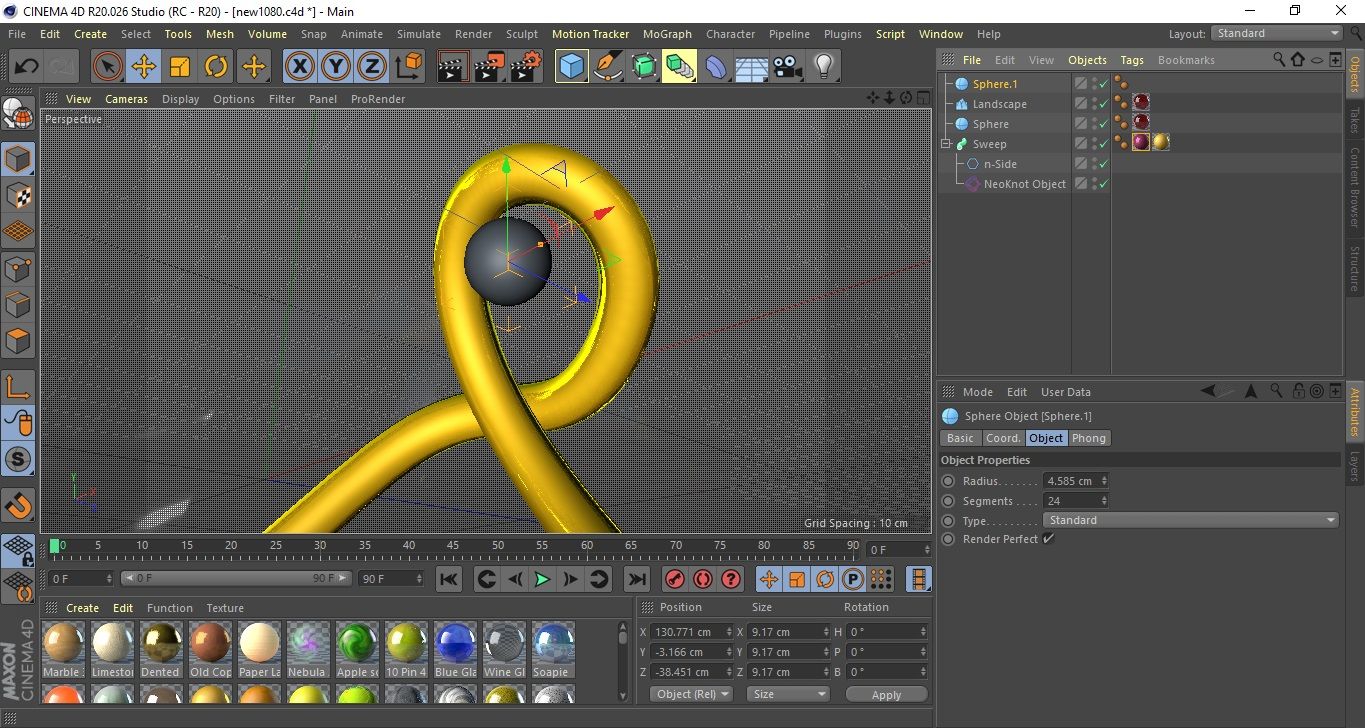1365x728 pixels.
Task: Open Edit Render Settings
Action: (526, 67)
